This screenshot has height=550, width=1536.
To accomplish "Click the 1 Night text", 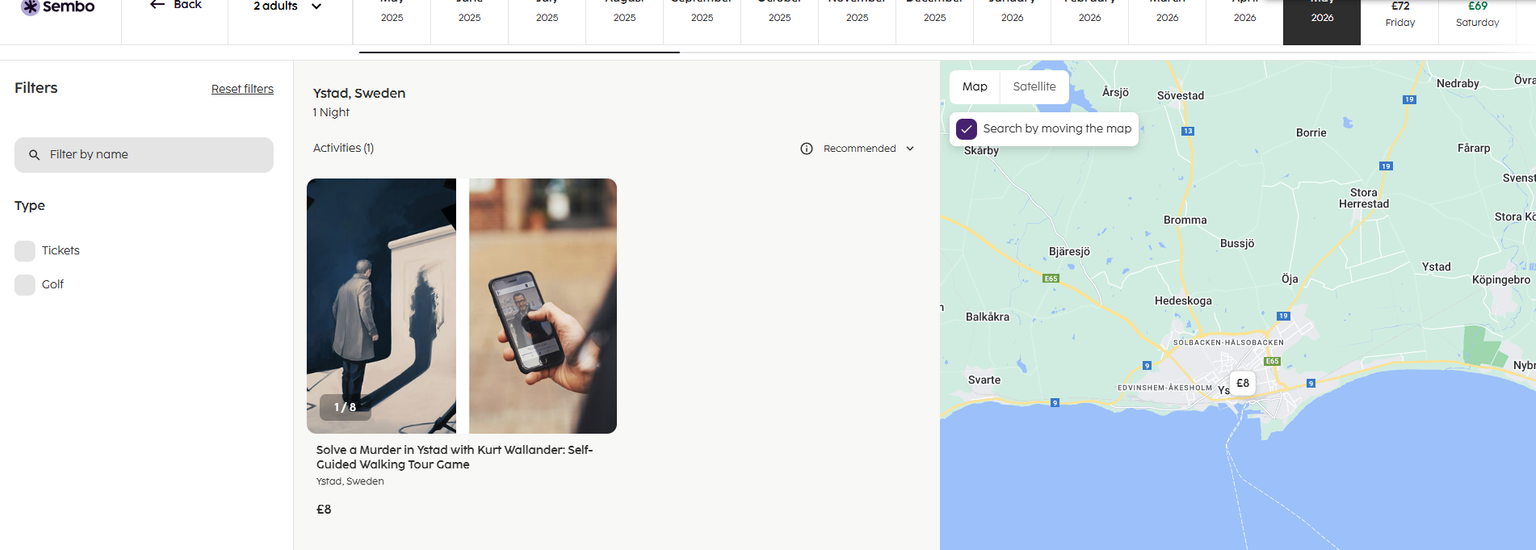I will point(331,113).
